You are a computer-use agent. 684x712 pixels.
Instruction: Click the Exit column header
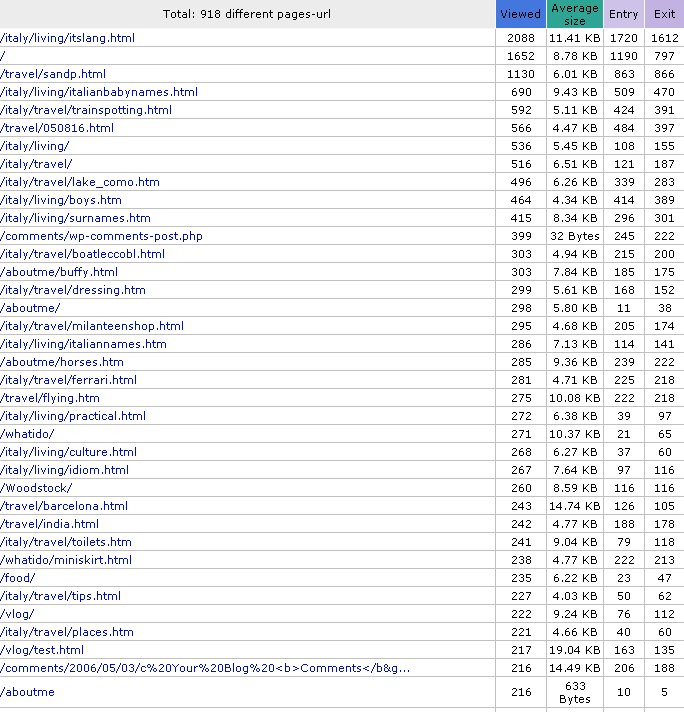664,14
